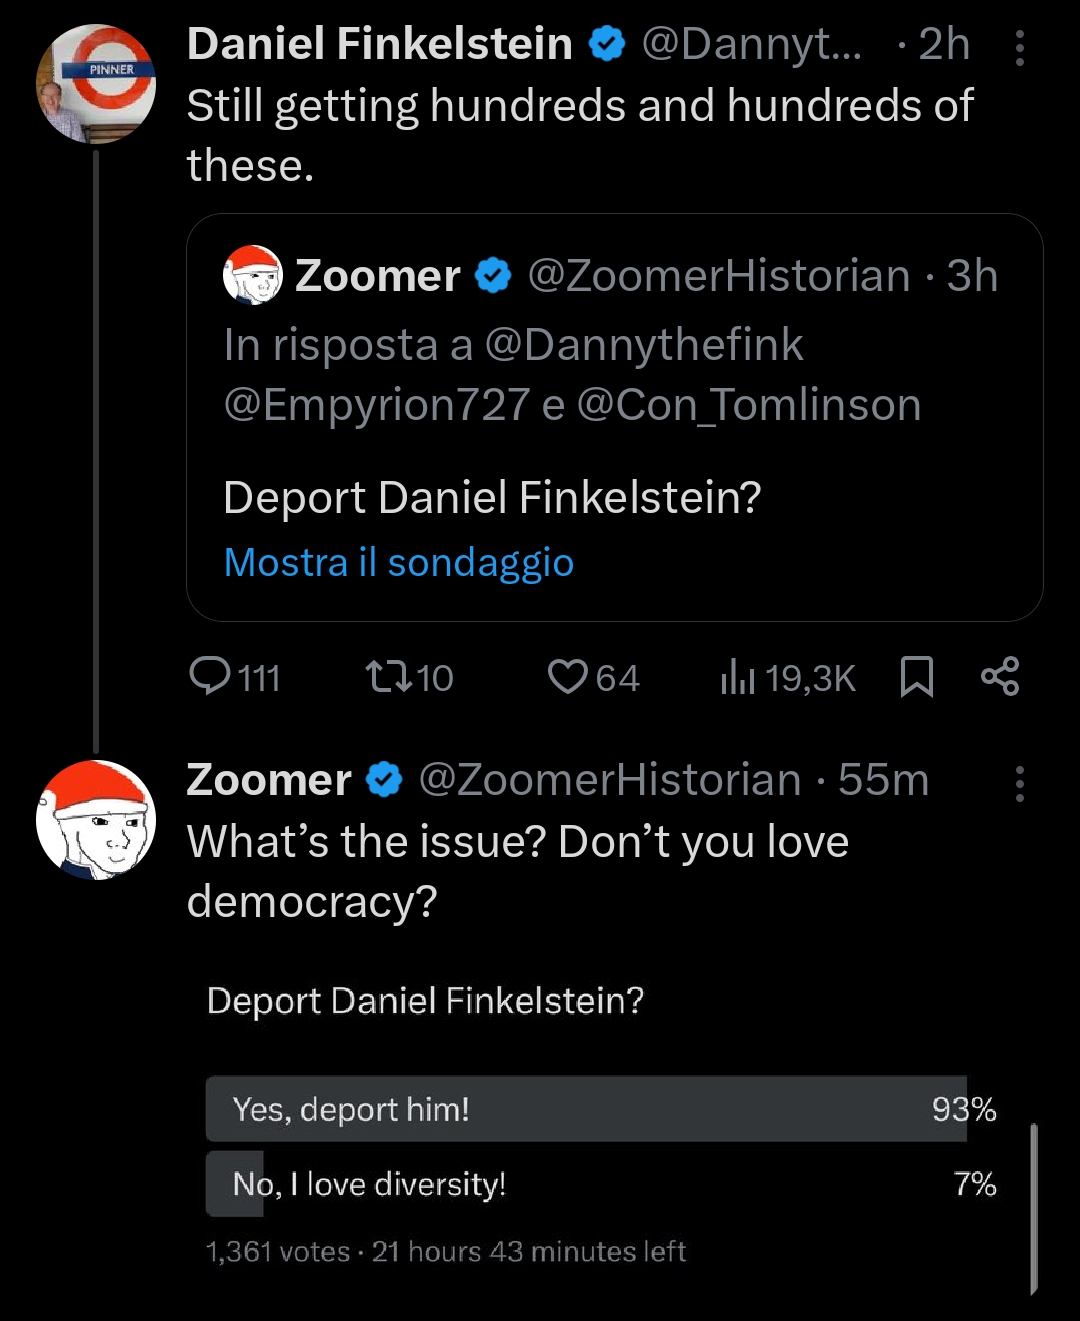Open the @Dannythefink mention in the quoted tweet
This screenshot has height=1321, width=1080.
click(643, 345)
